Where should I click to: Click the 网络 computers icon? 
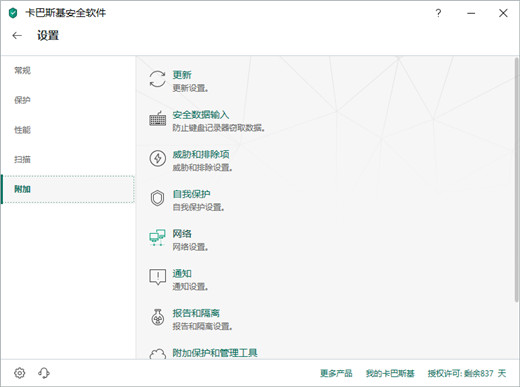[157, 238]
